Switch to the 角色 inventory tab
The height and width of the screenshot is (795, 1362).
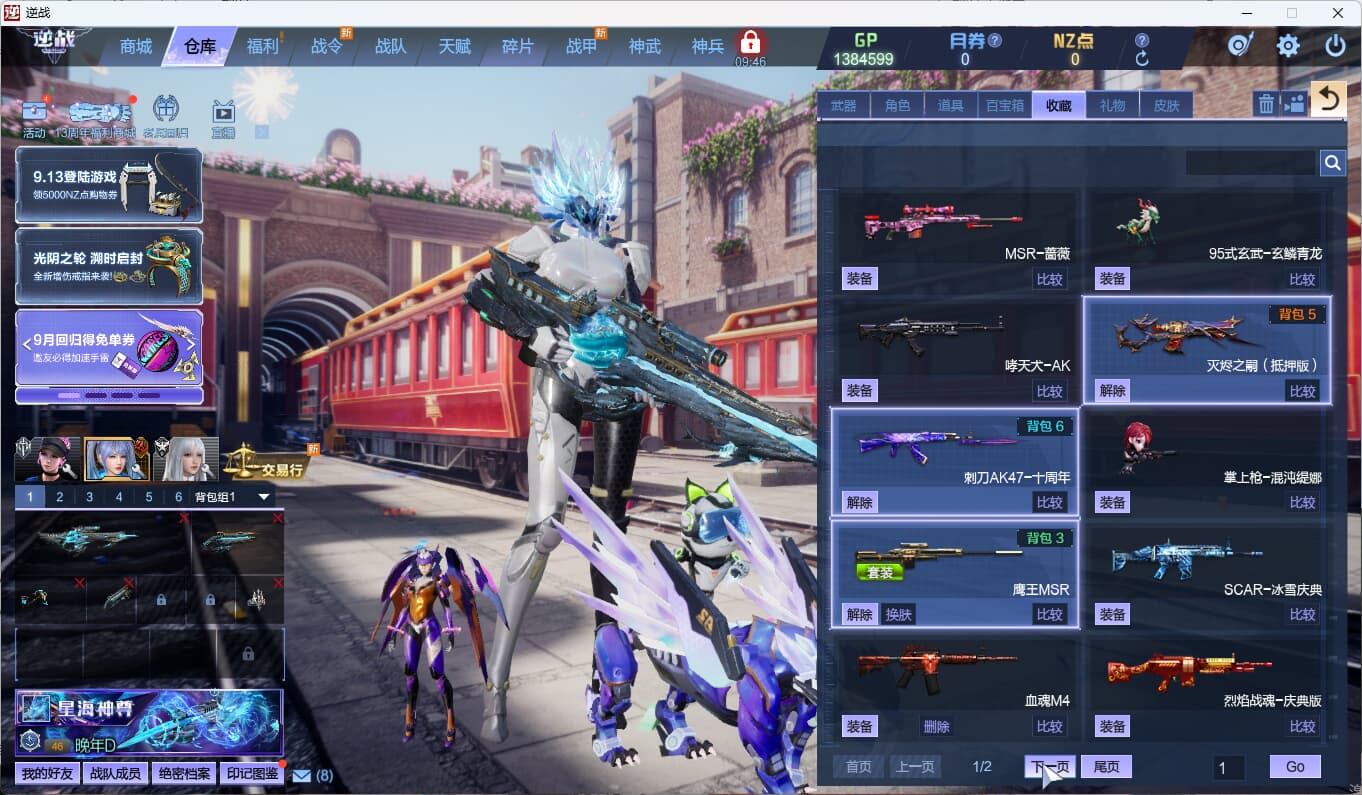click(x=897, y=105)
